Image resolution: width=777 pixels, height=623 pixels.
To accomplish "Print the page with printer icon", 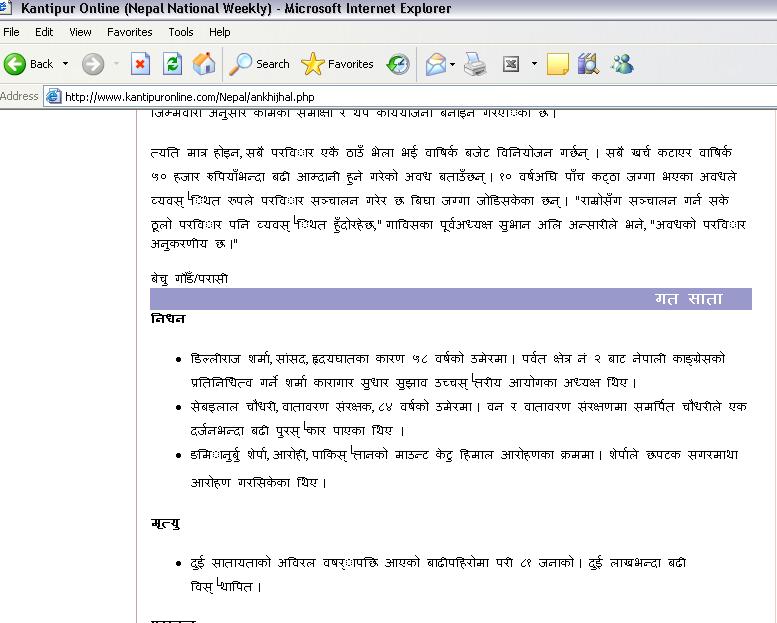I will point(476,64).
